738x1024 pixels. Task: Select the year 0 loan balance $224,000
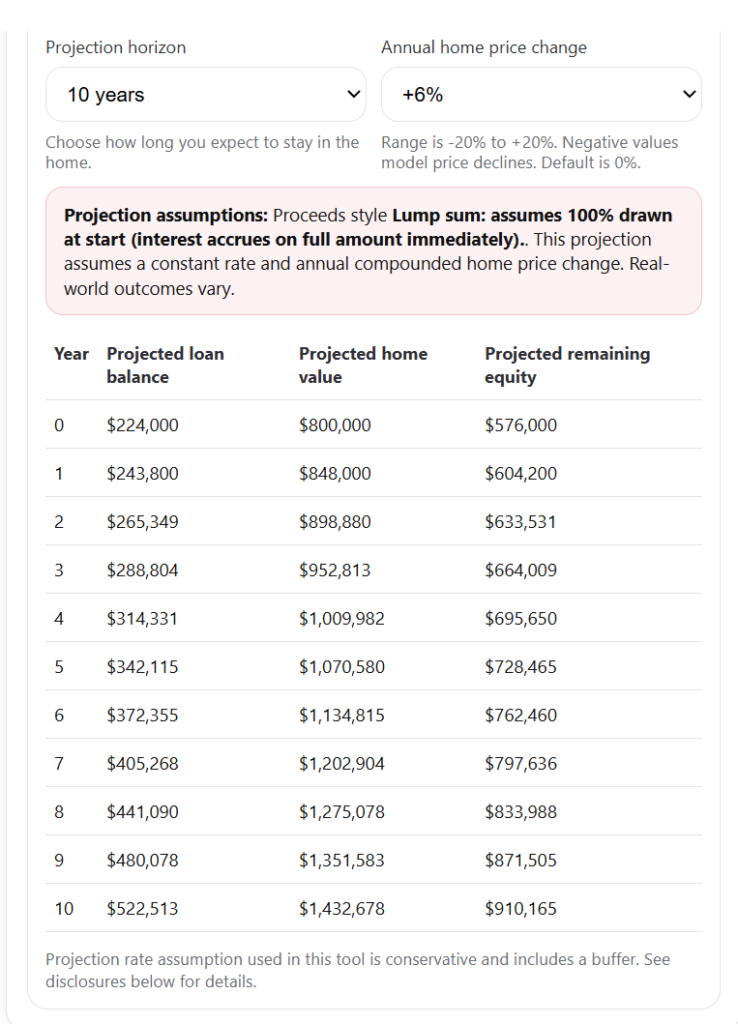pos(142,425)
